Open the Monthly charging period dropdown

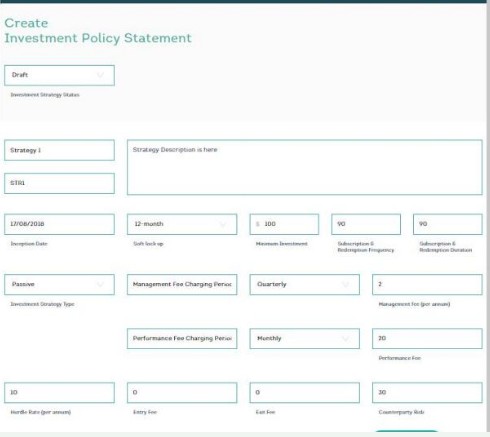tap(305, 339)
